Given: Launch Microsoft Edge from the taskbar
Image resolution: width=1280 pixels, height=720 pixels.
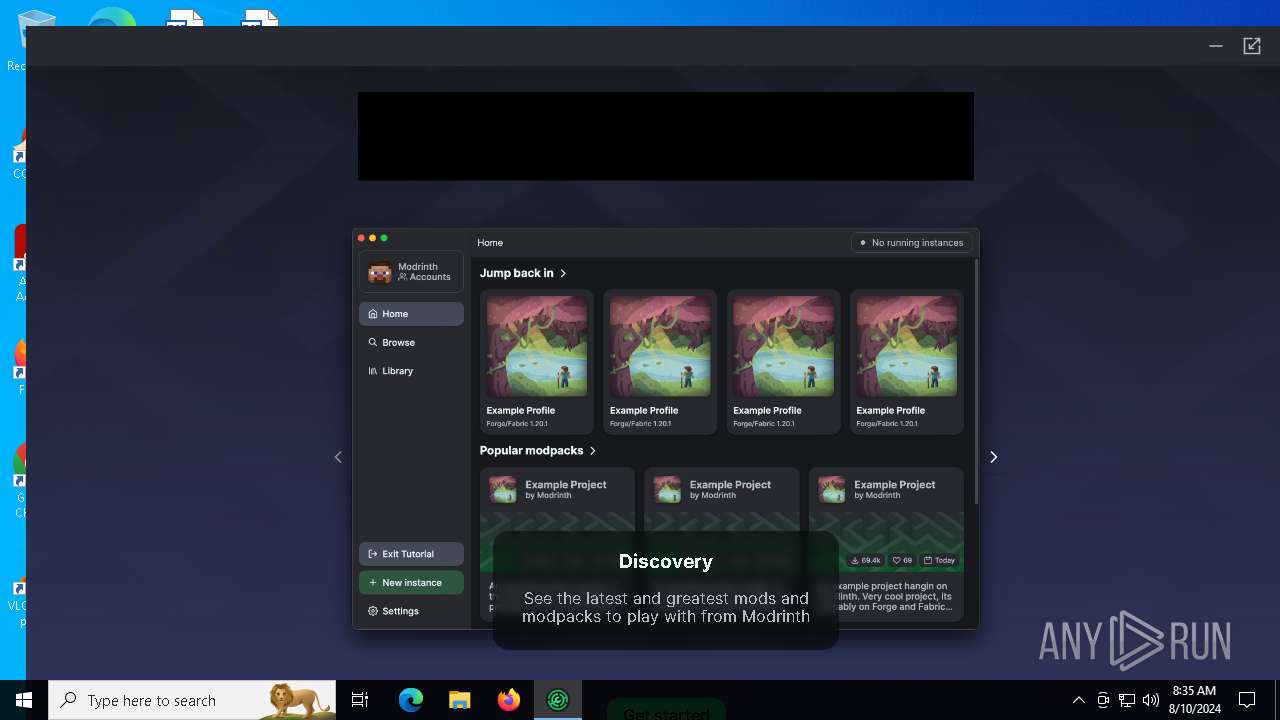Looking at the screenshot, I should pos(411,700).
